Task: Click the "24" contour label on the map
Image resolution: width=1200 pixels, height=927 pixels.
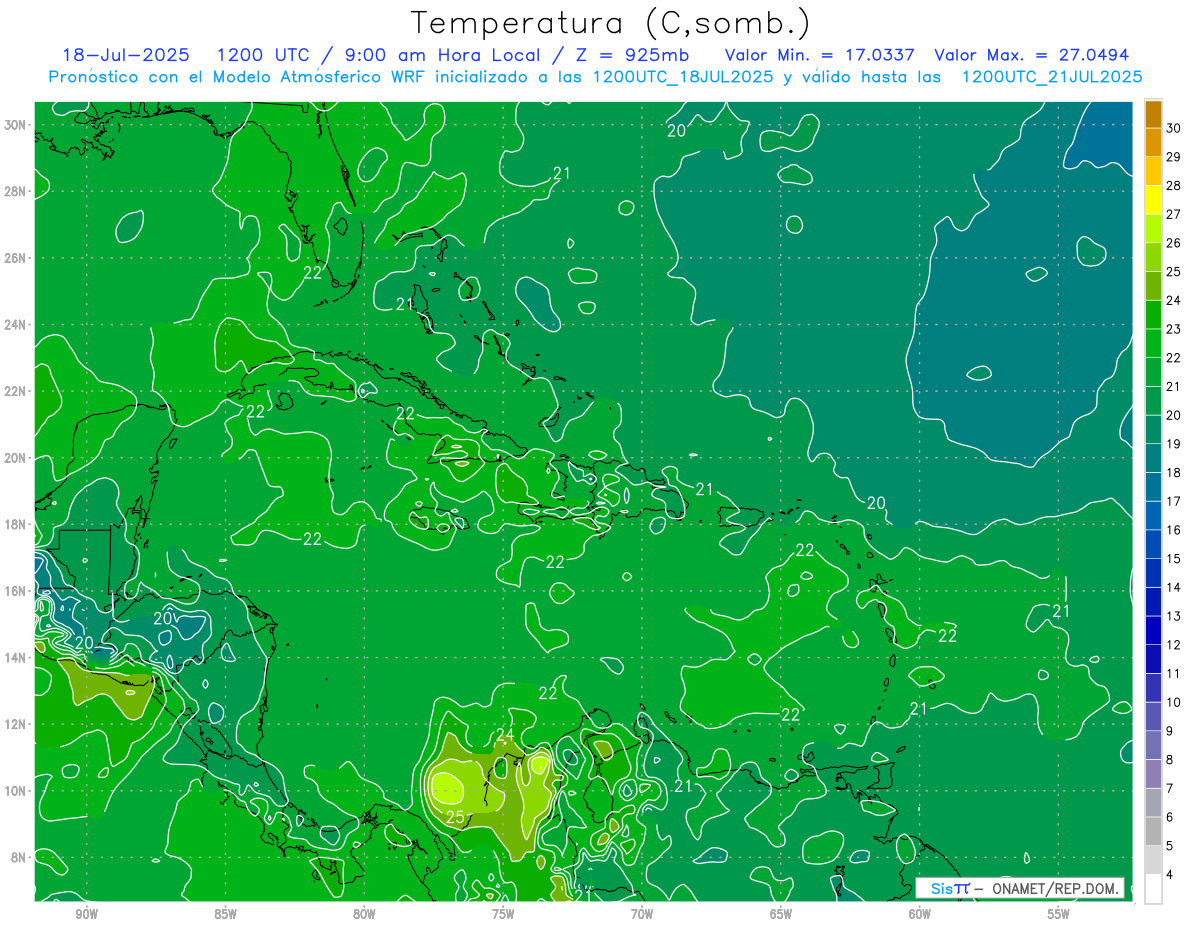Action: click(505, 736)
